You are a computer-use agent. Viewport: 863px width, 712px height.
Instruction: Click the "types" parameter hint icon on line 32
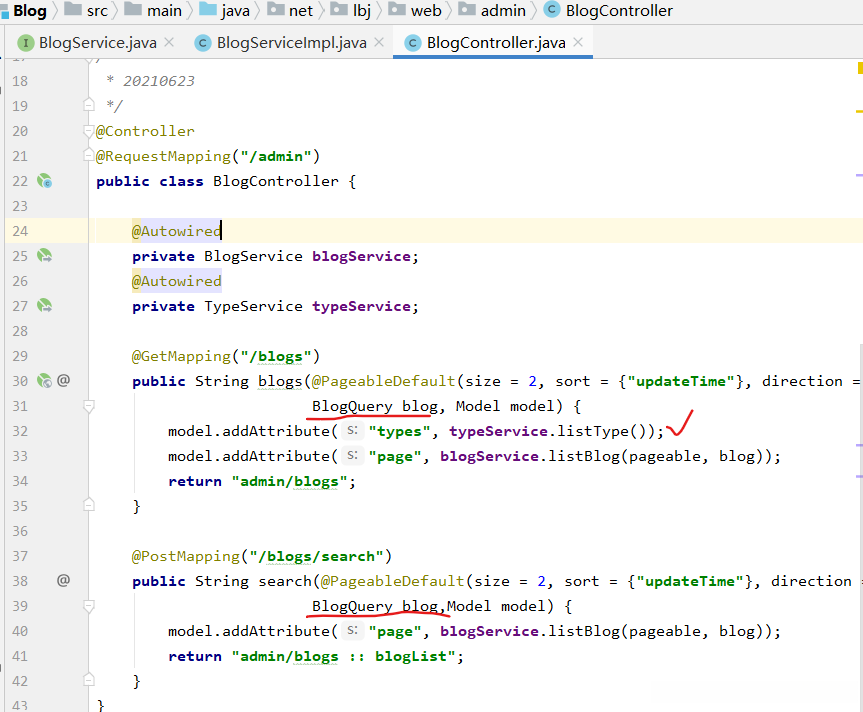tap(351, 431)
